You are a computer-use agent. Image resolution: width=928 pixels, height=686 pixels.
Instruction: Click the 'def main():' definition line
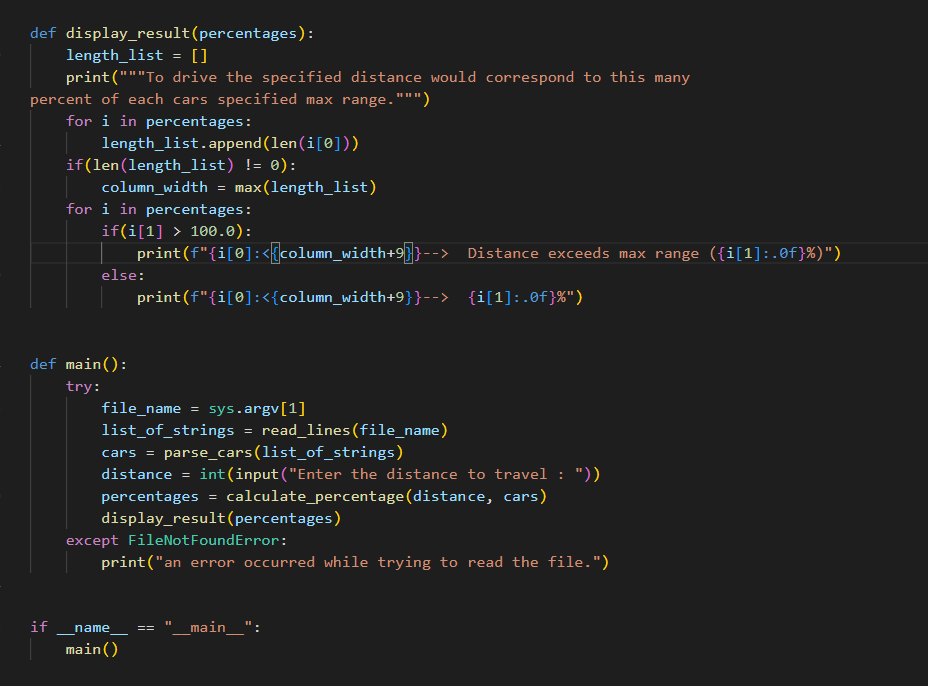point(79,364)
